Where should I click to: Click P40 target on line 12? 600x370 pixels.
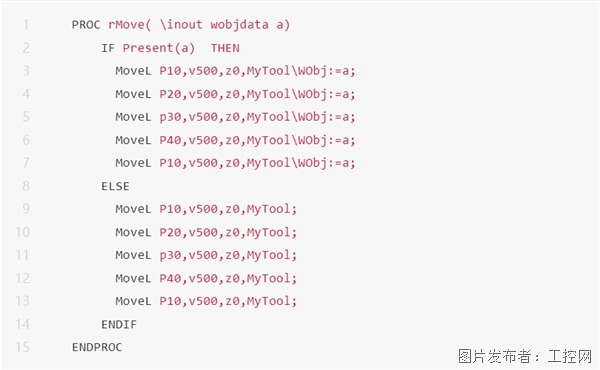tap(170, 279)
